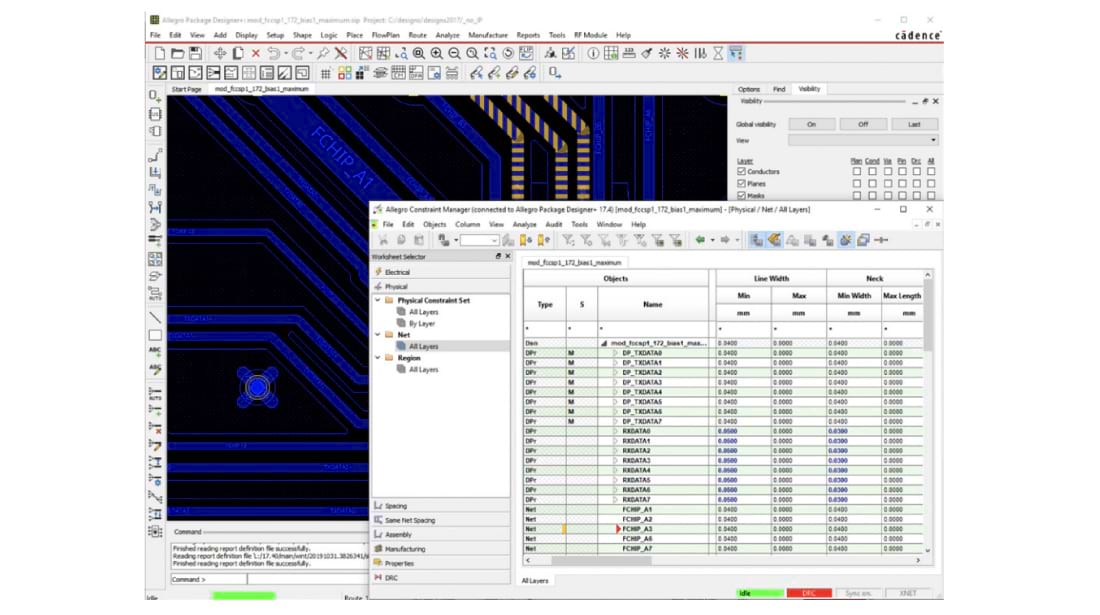Click the hourglass icon in main toolbar
1100x615 pixels.
click(717, 53)
